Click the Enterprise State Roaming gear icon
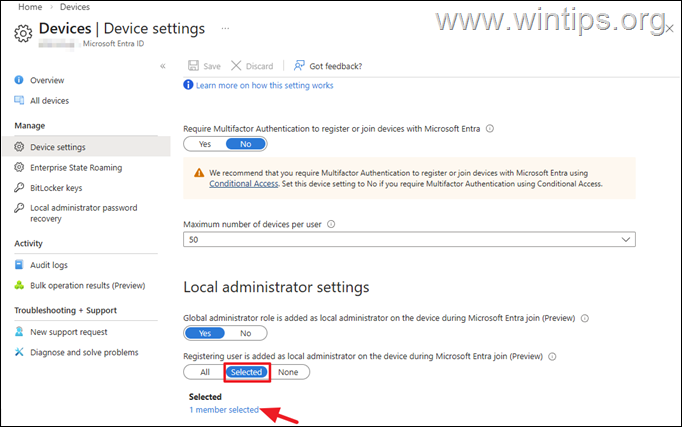Viewport: 682px width, 427px height. pyautogui.click(x=19, y=167)
